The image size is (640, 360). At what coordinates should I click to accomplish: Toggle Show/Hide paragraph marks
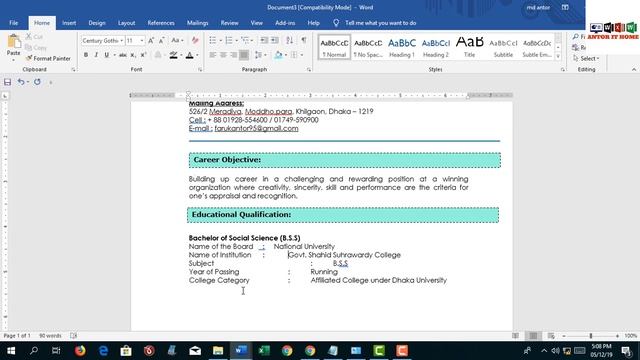[304, 40]
